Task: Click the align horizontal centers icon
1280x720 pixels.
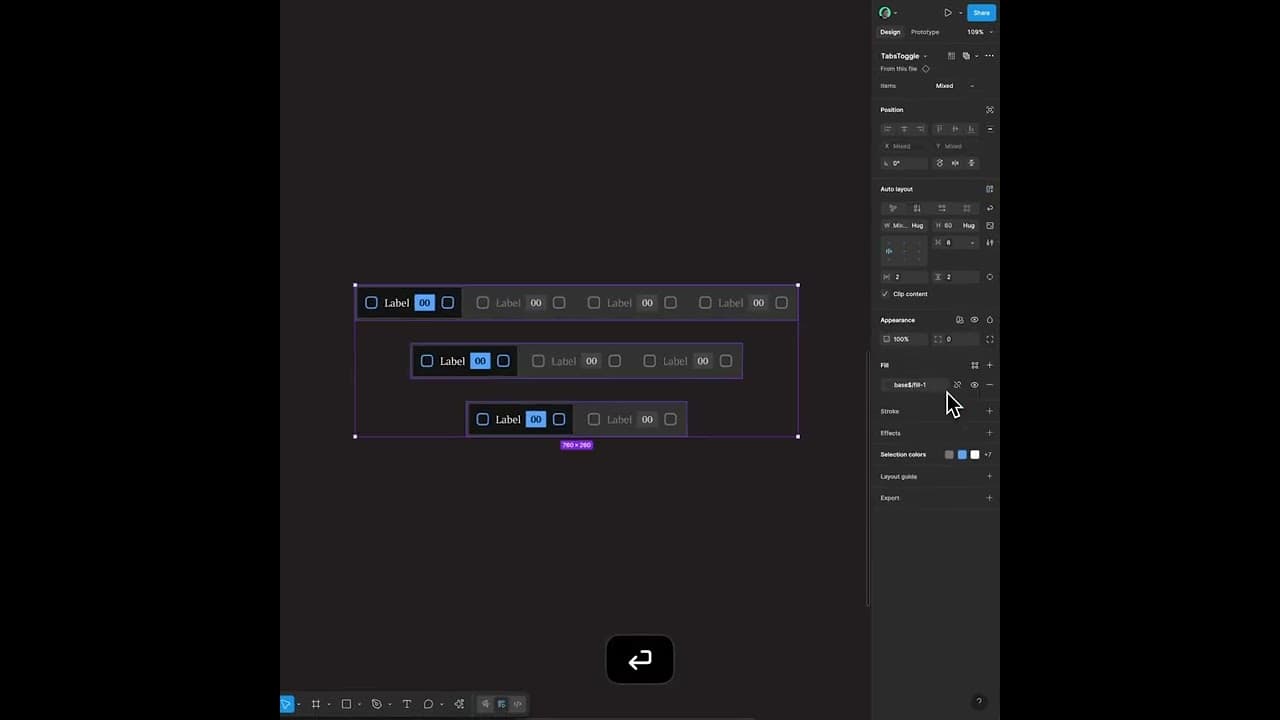Action: tap(904, 129)
